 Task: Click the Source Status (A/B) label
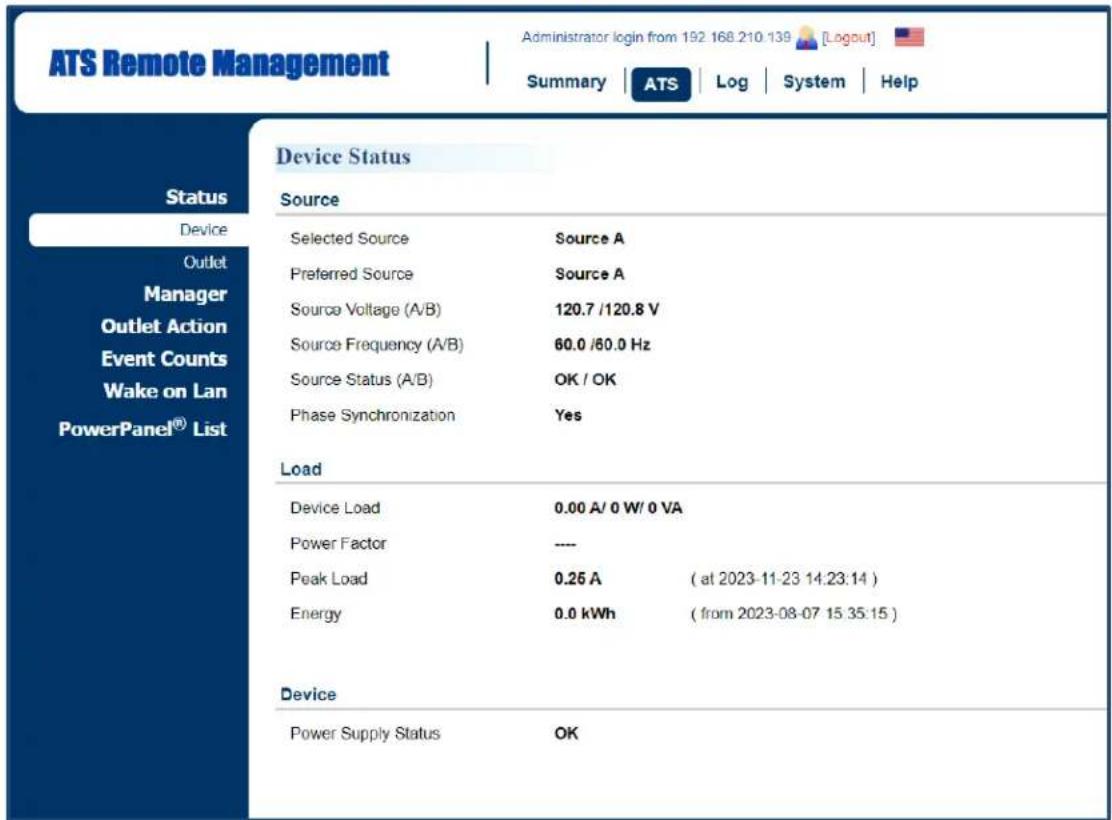click(361, 379)
